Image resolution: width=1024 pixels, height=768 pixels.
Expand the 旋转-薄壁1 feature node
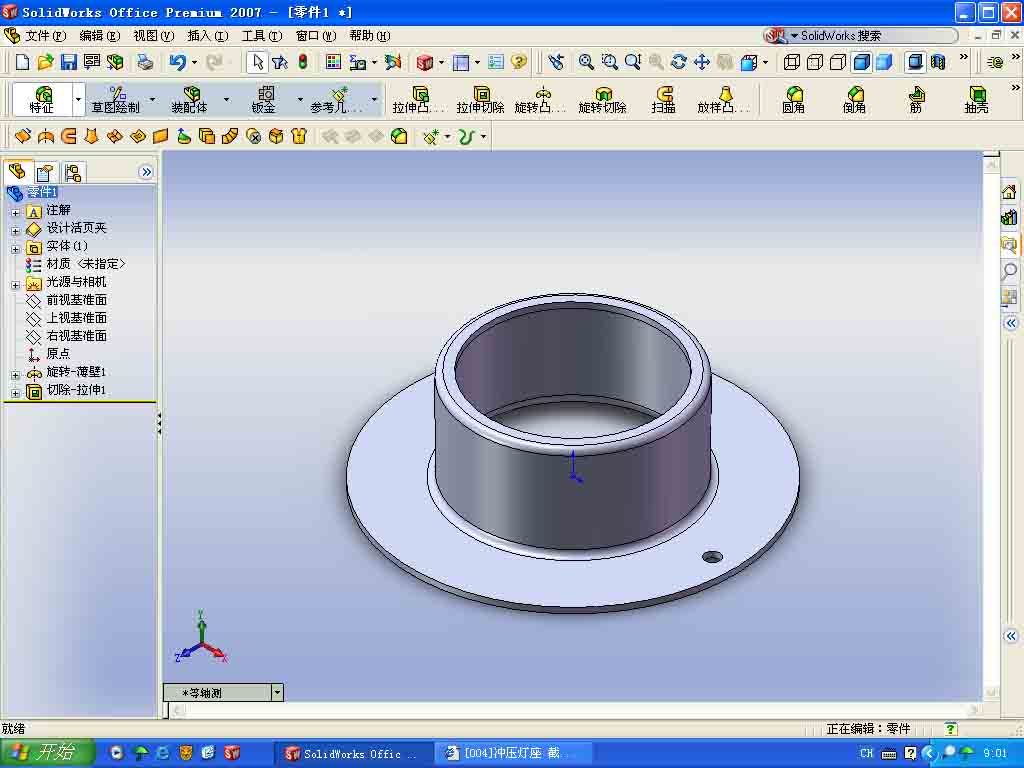[x=15, y=375]
